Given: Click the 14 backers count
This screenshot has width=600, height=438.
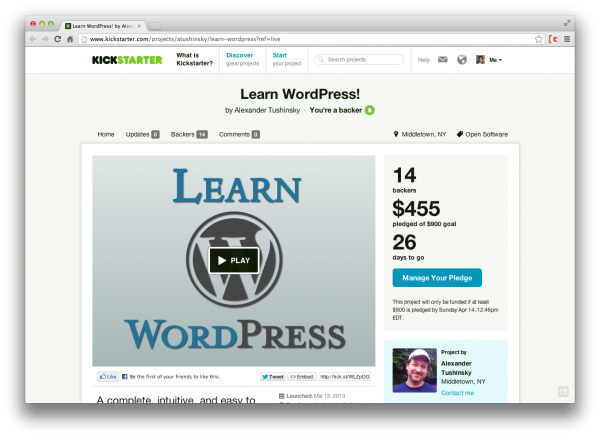Looking at the screenshot, I should 404,175.
